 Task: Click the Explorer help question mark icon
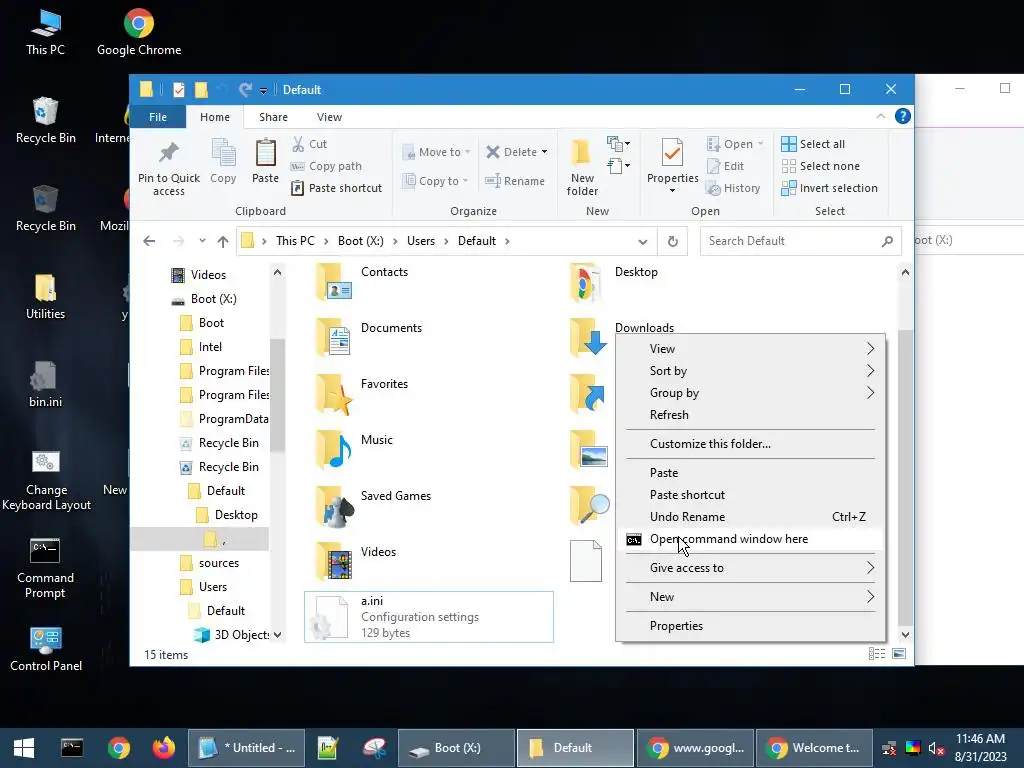903,116
